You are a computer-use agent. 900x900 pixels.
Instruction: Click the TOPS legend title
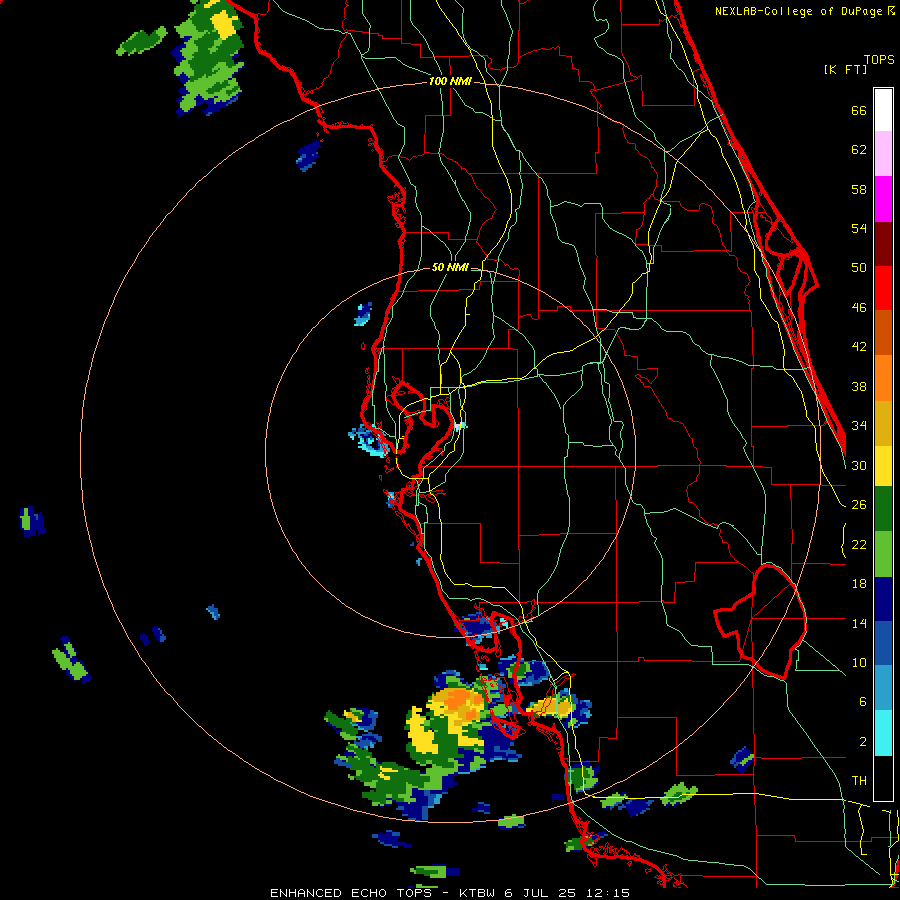click(x=879, y=59)
